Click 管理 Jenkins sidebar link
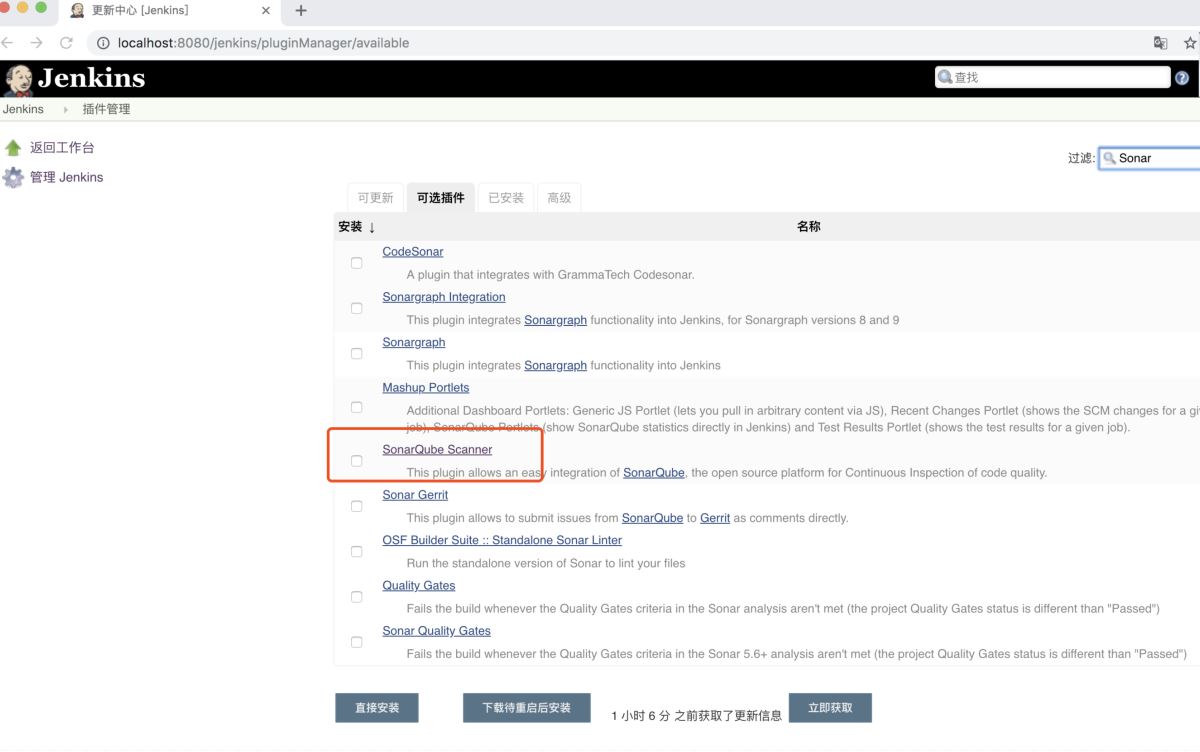The image size is (1200, 752). tap(66, 178)
